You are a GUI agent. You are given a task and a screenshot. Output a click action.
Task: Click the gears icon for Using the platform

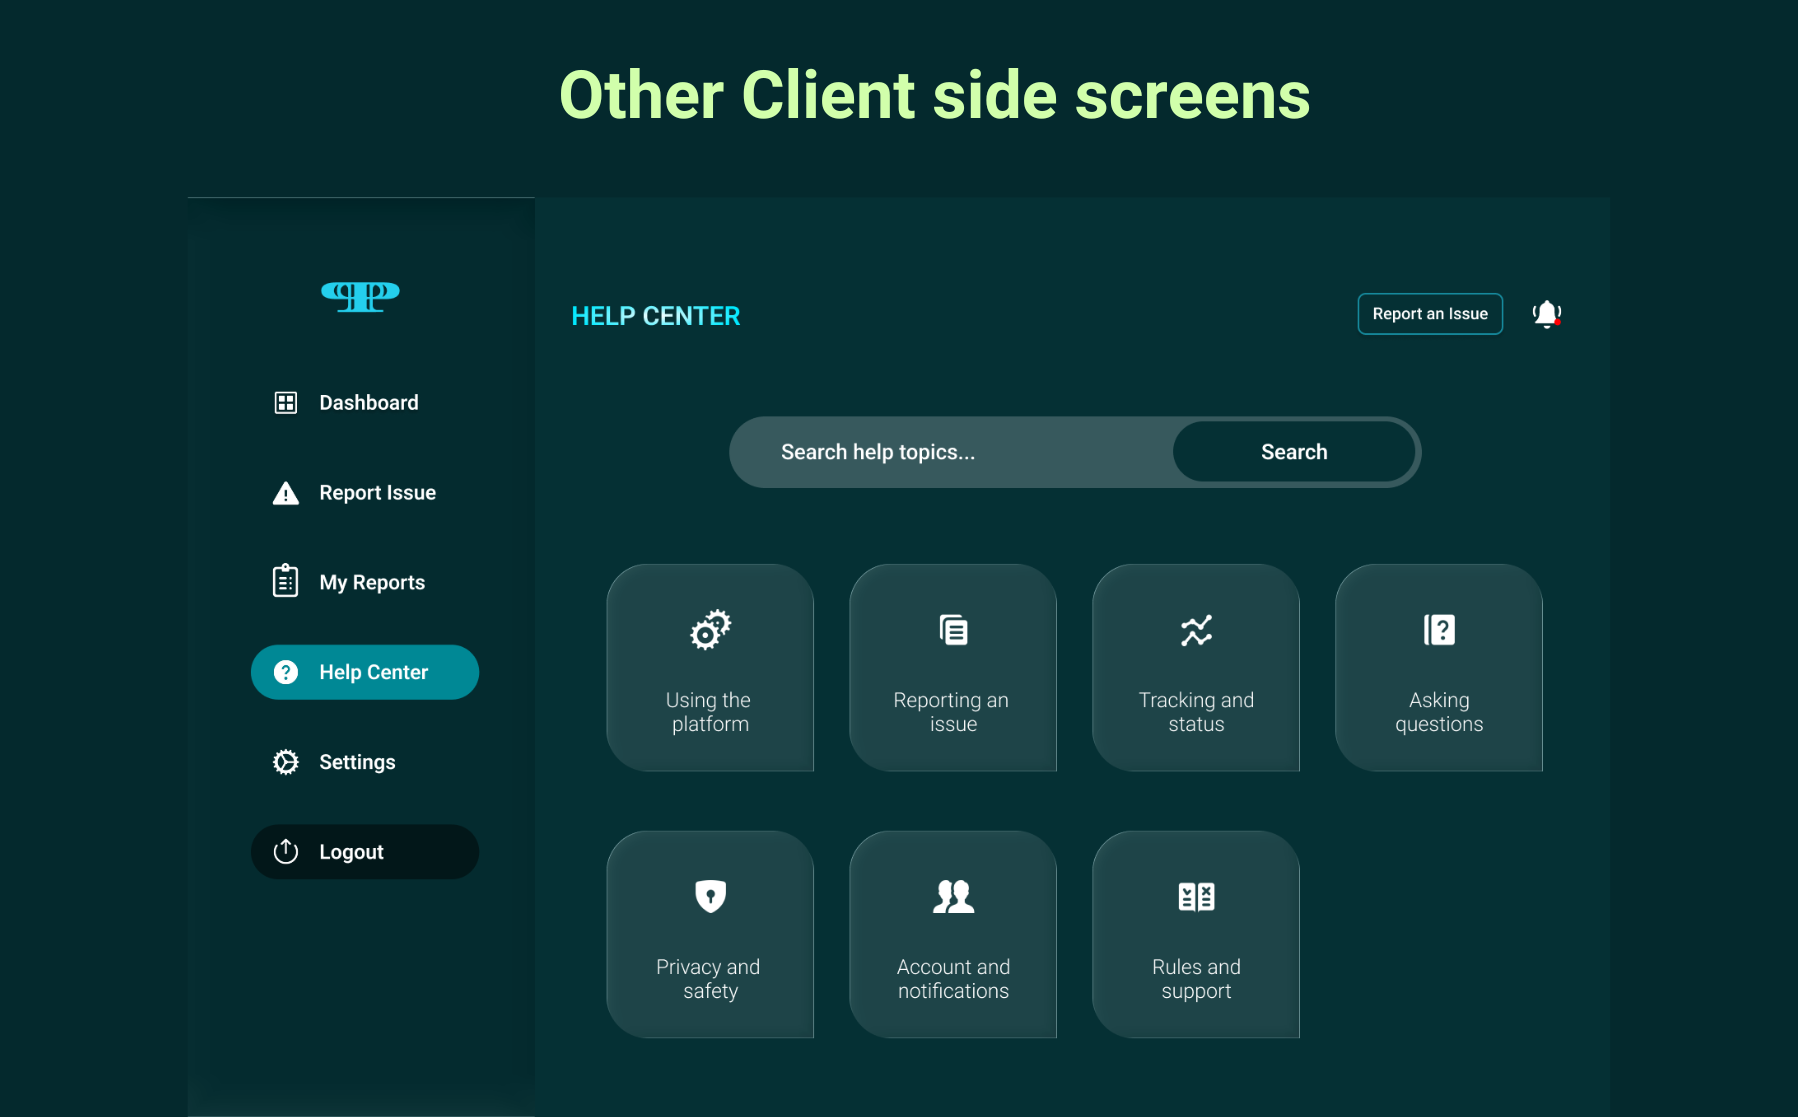pyautogui.click(x=710, y=630)
